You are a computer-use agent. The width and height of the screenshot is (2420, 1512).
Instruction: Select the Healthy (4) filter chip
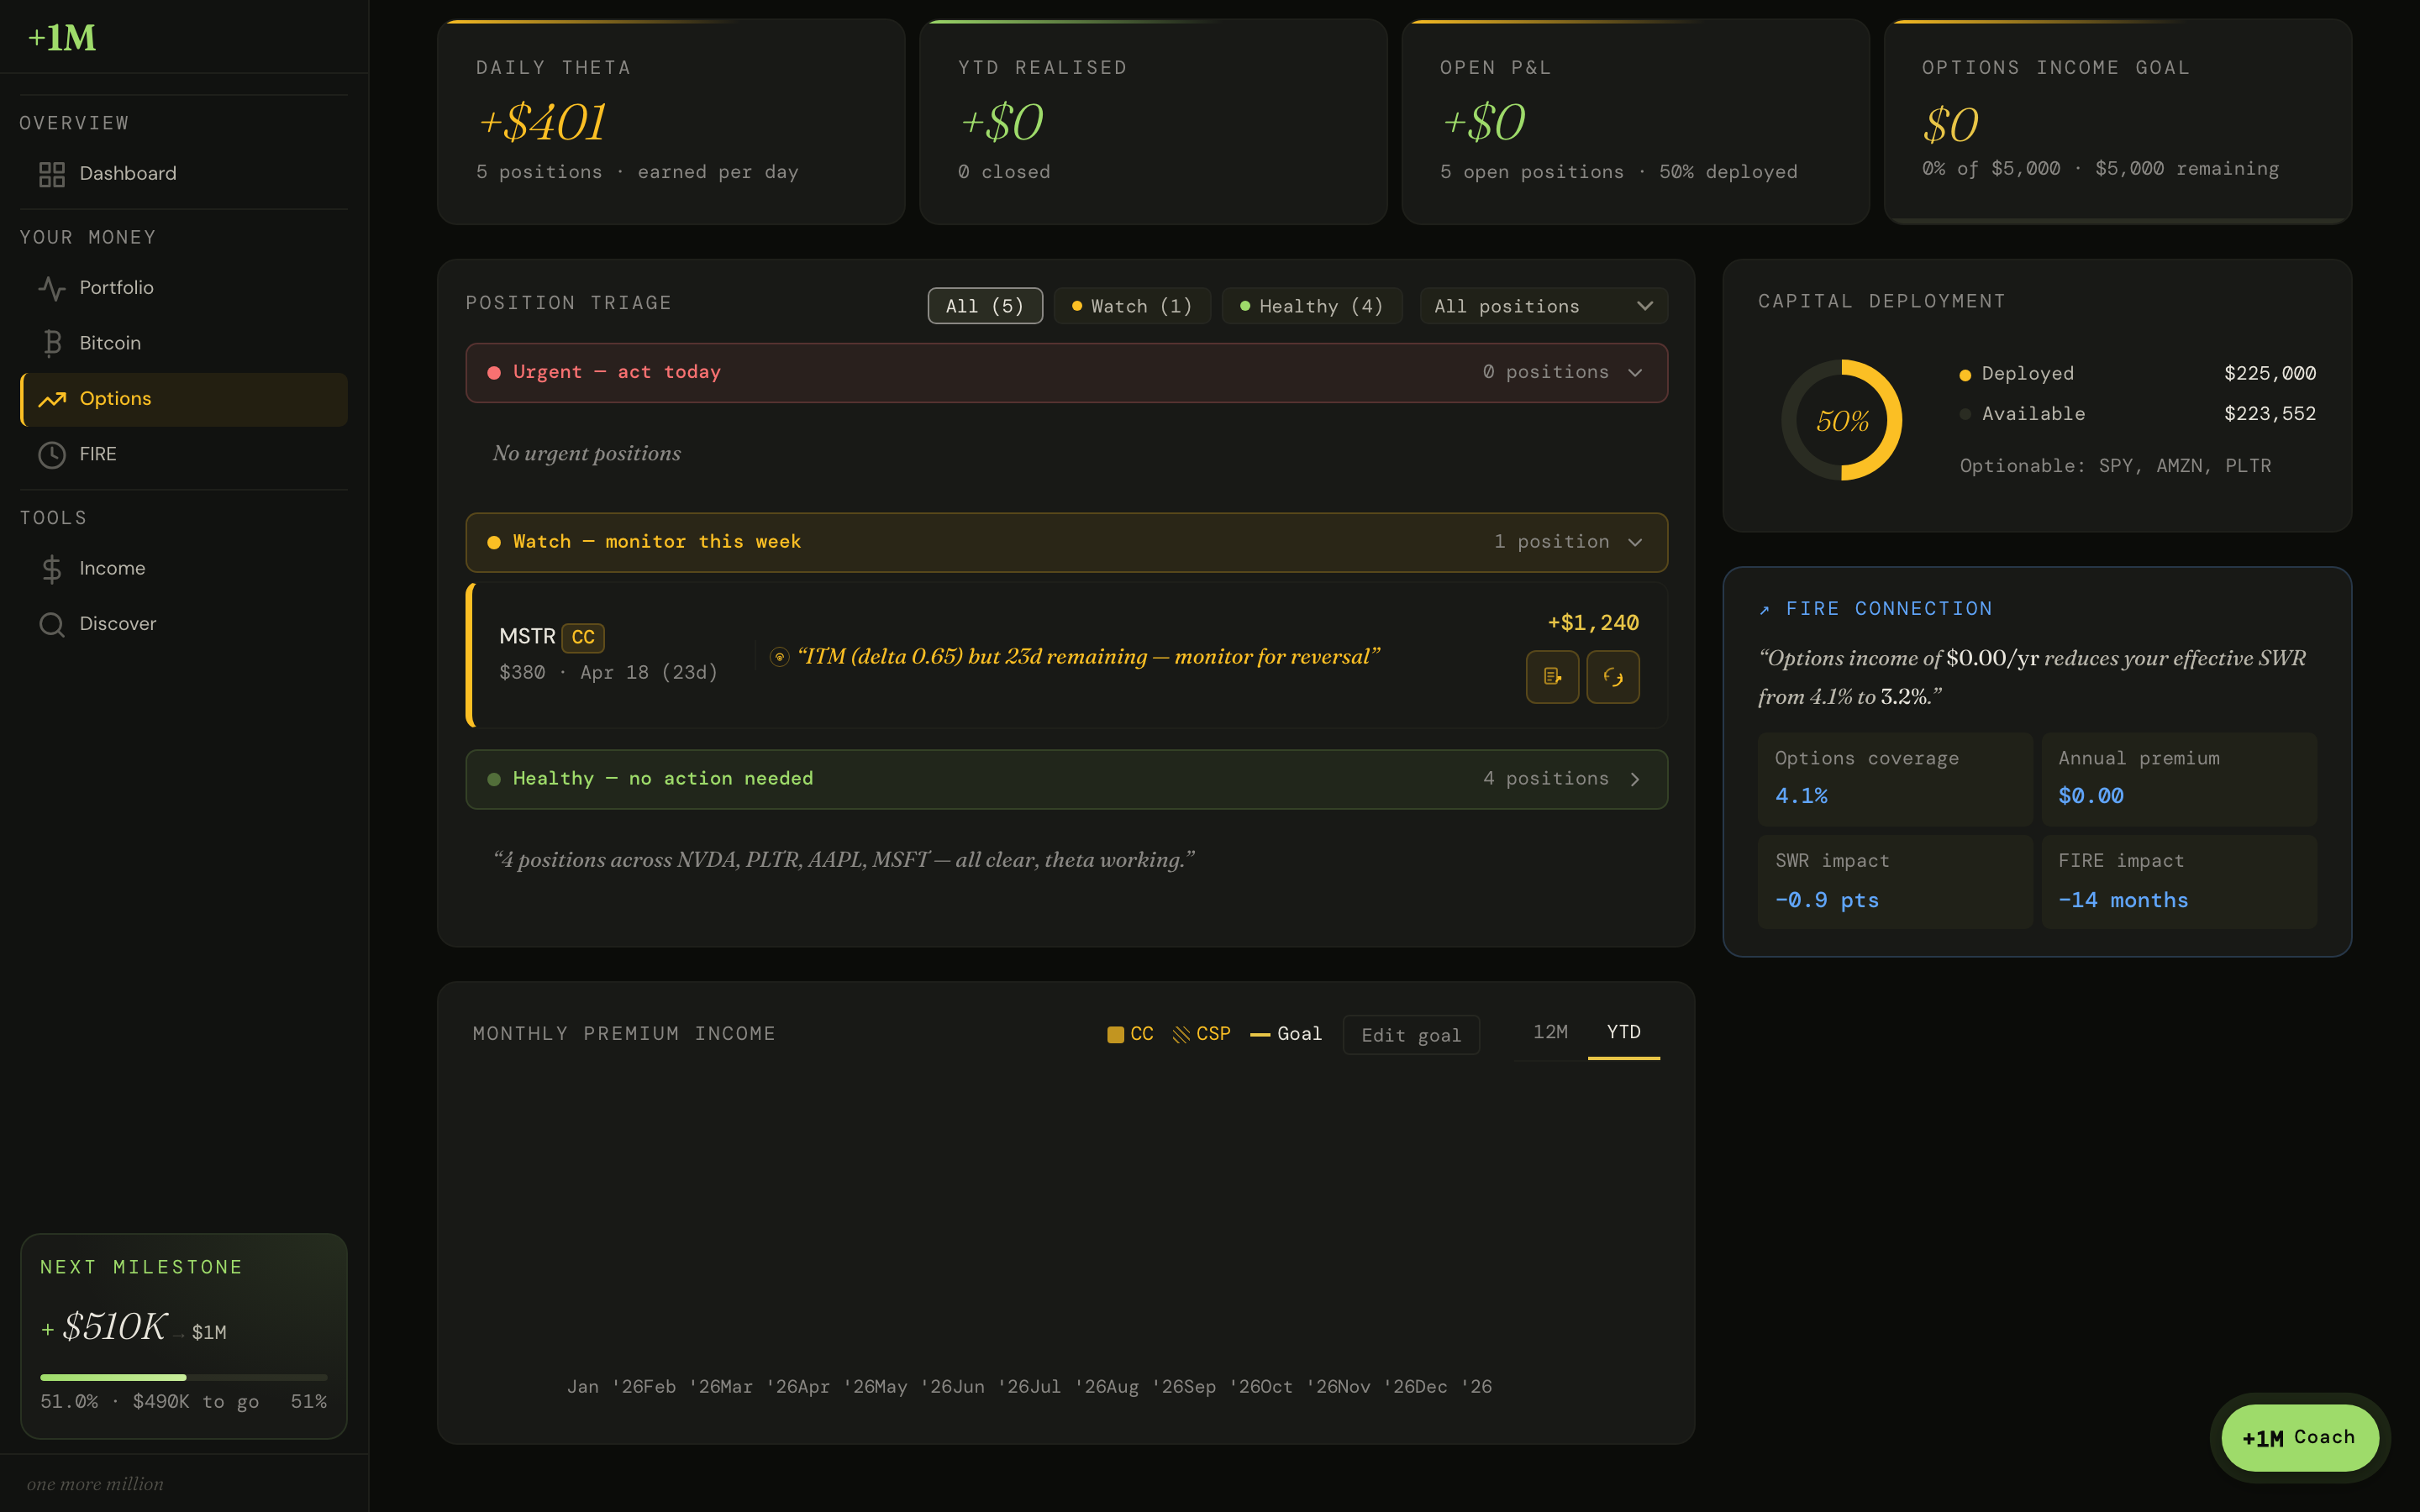tap(1312, 306)
